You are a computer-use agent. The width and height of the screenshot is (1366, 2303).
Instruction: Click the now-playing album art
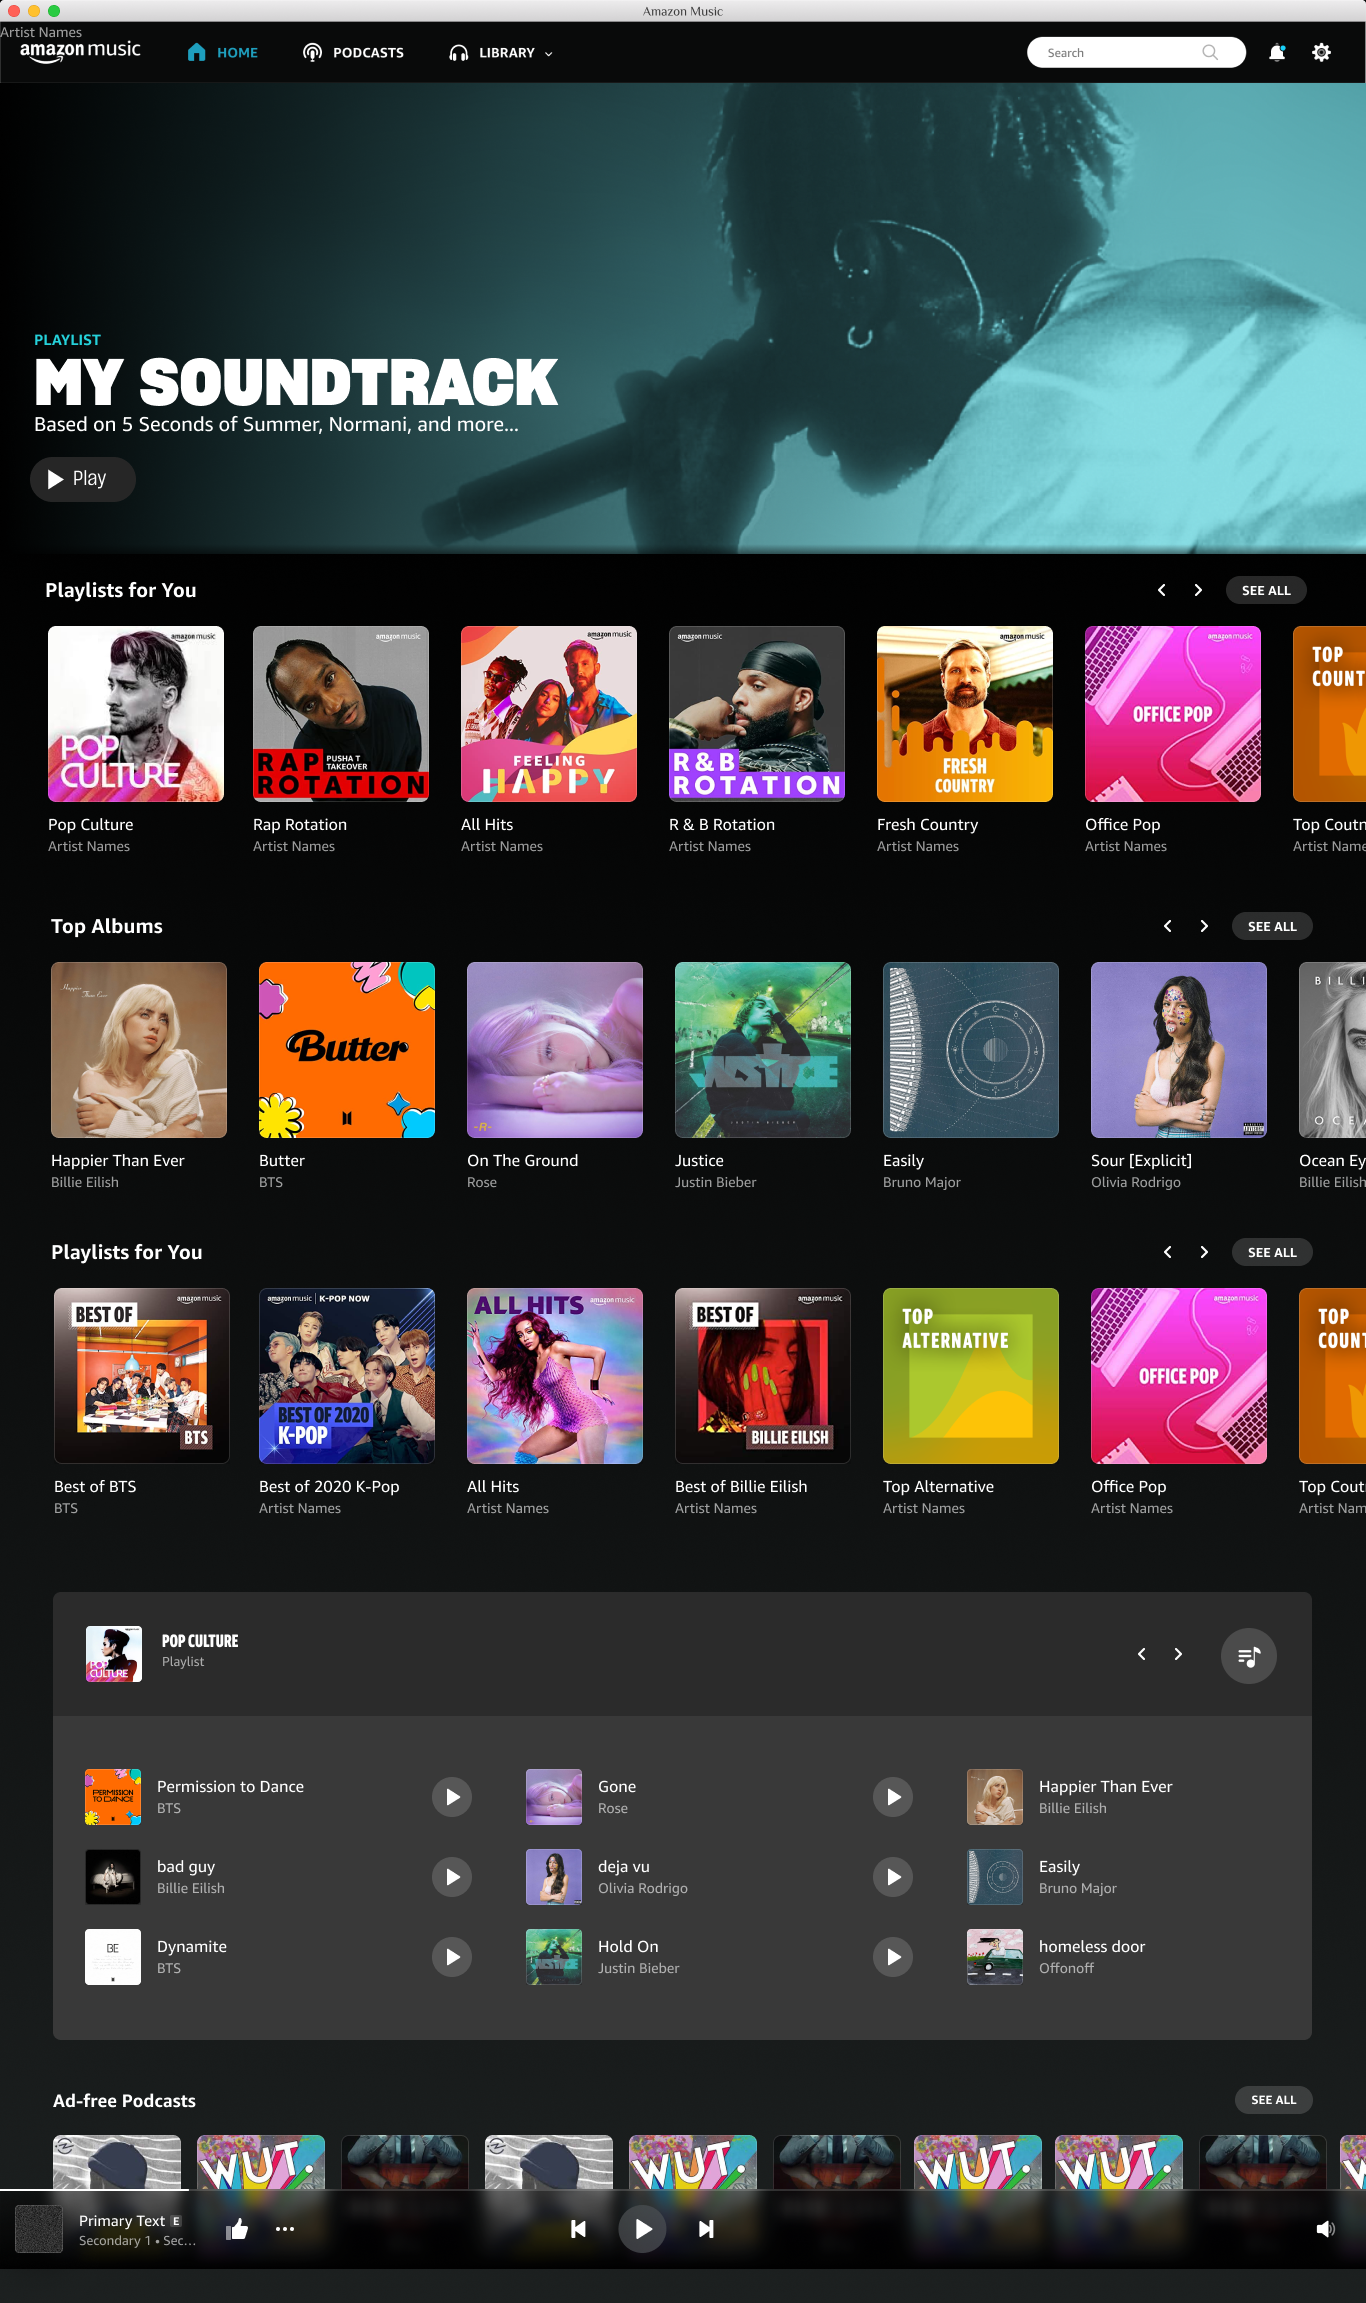click(x=39, y=2229)
